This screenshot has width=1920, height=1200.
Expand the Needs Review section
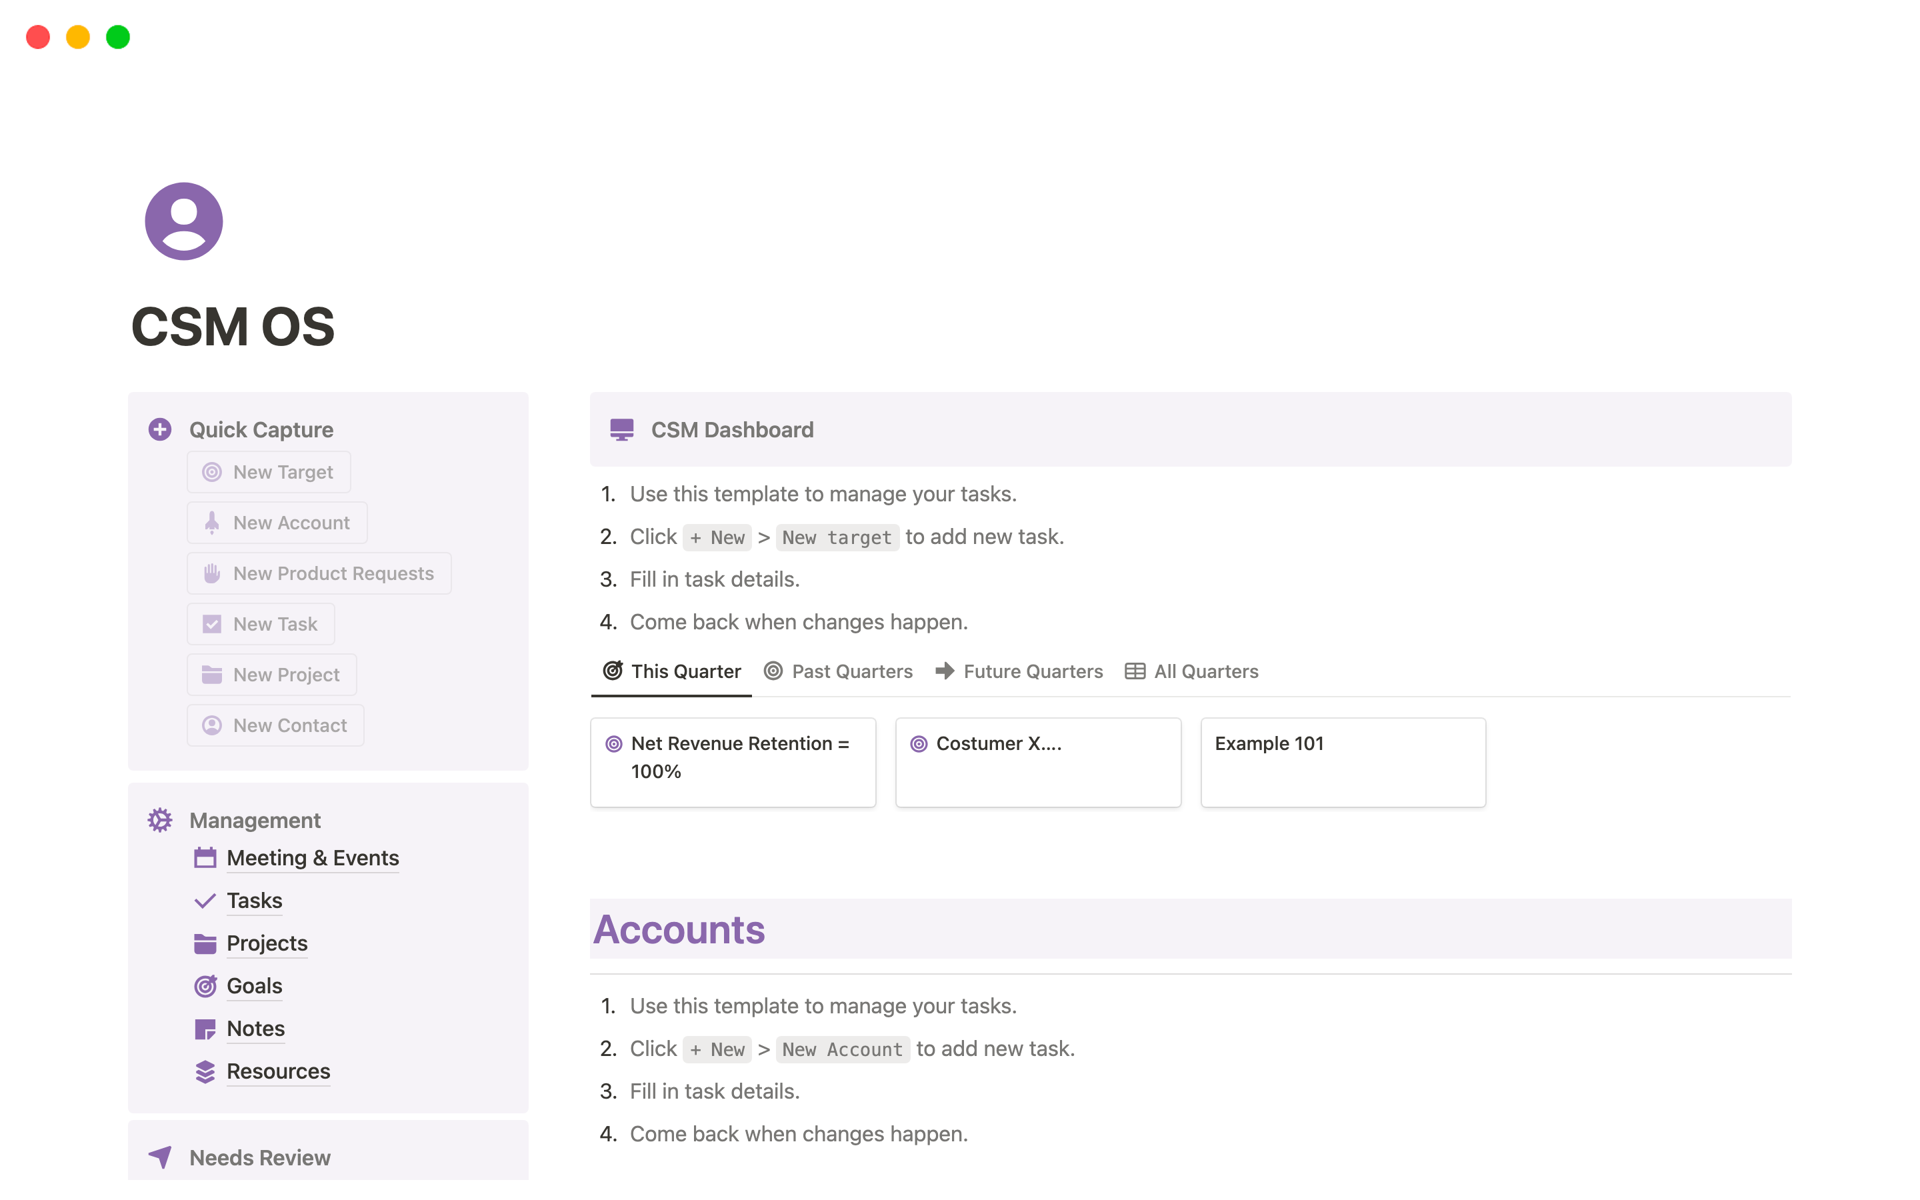pos(260,1157)
